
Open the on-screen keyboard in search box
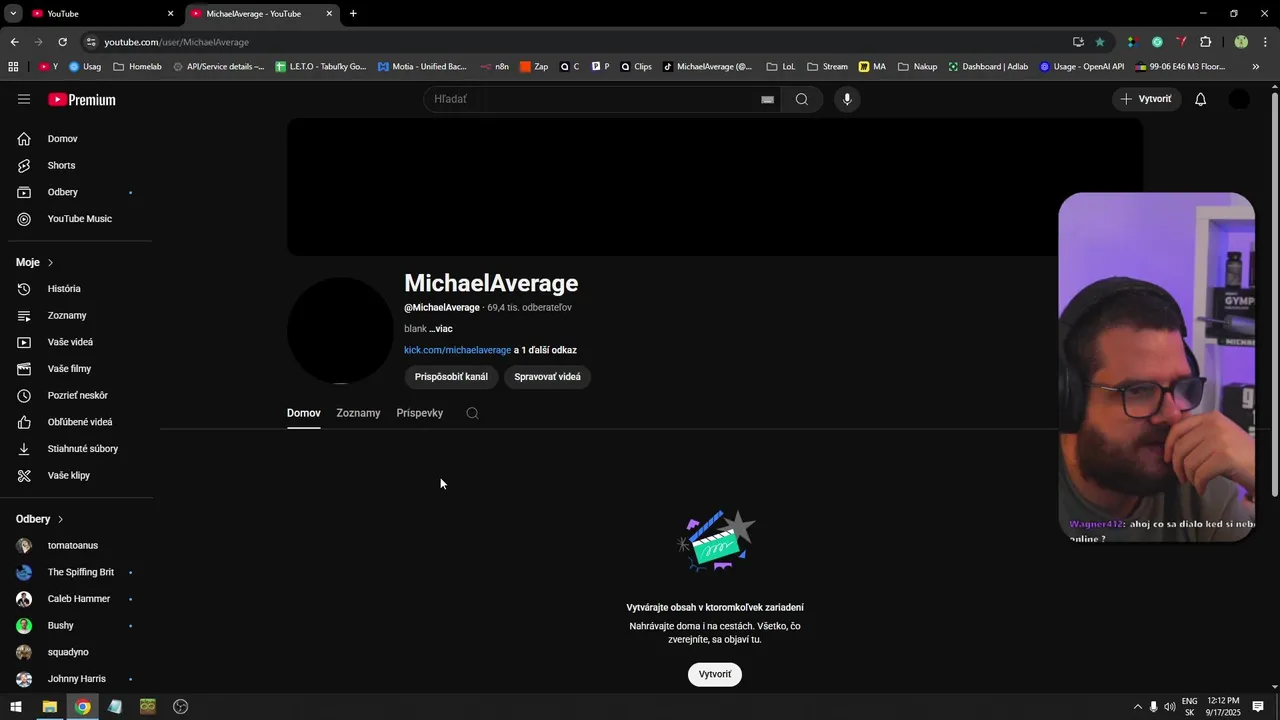click(x=768, y=100)
